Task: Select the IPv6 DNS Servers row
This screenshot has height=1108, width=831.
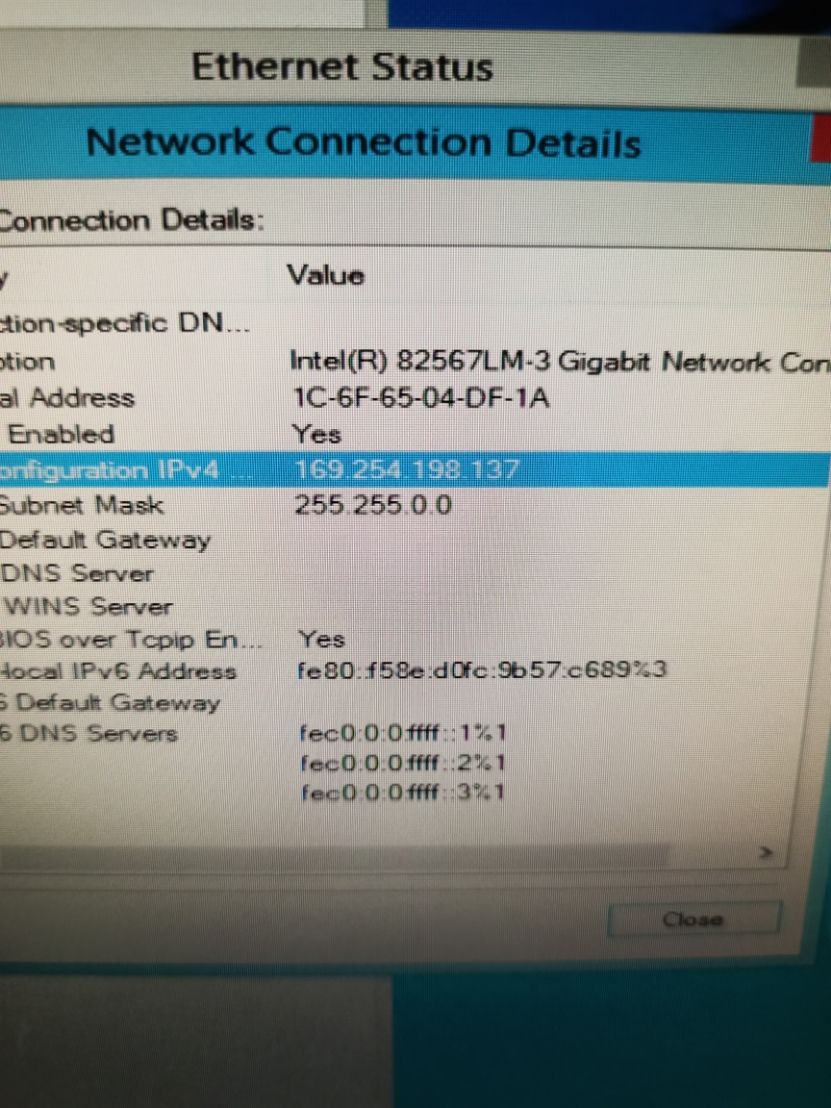Action: pyautogui.click(x=414, y=733)
